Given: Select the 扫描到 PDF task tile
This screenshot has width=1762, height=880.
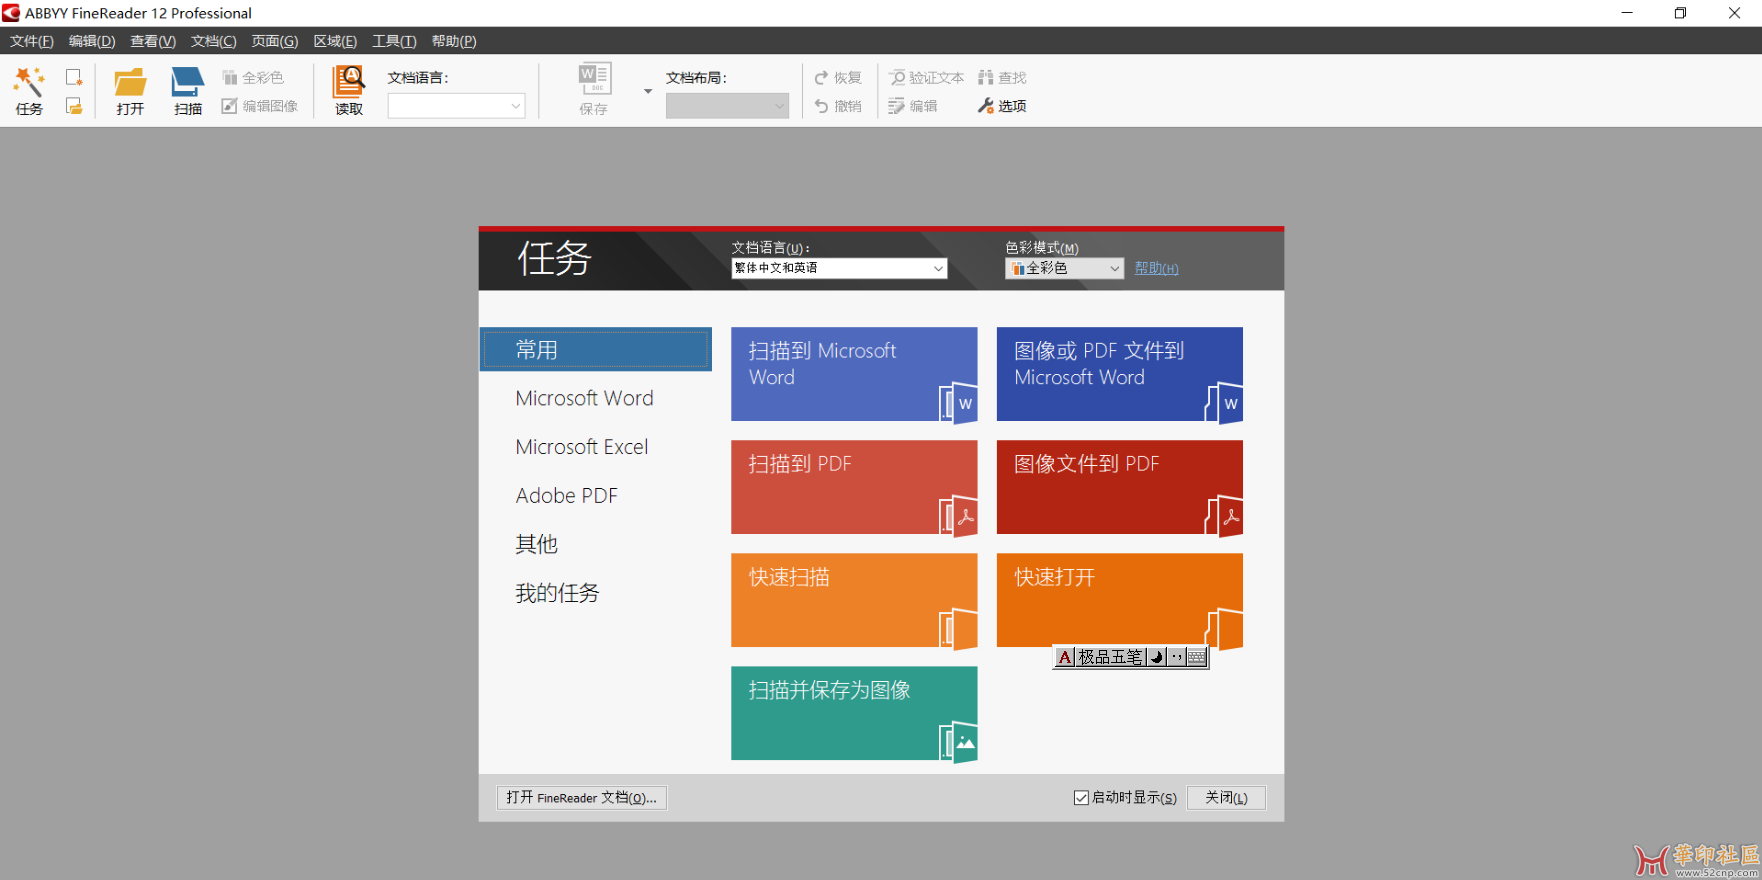Looking at the screenshot, I should 854,487.
